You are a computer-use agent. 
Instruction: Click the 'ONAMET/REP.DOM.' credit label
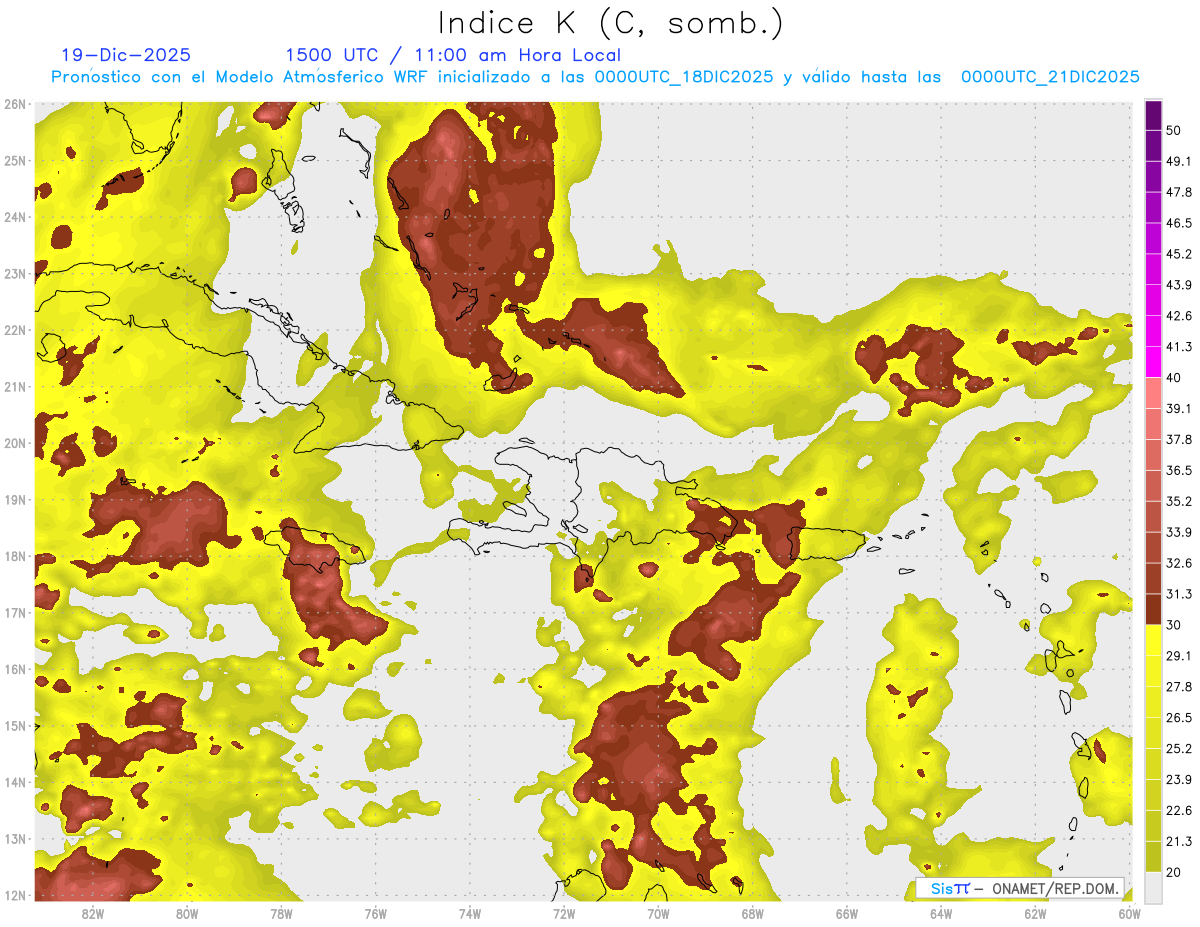point(1055,888)
